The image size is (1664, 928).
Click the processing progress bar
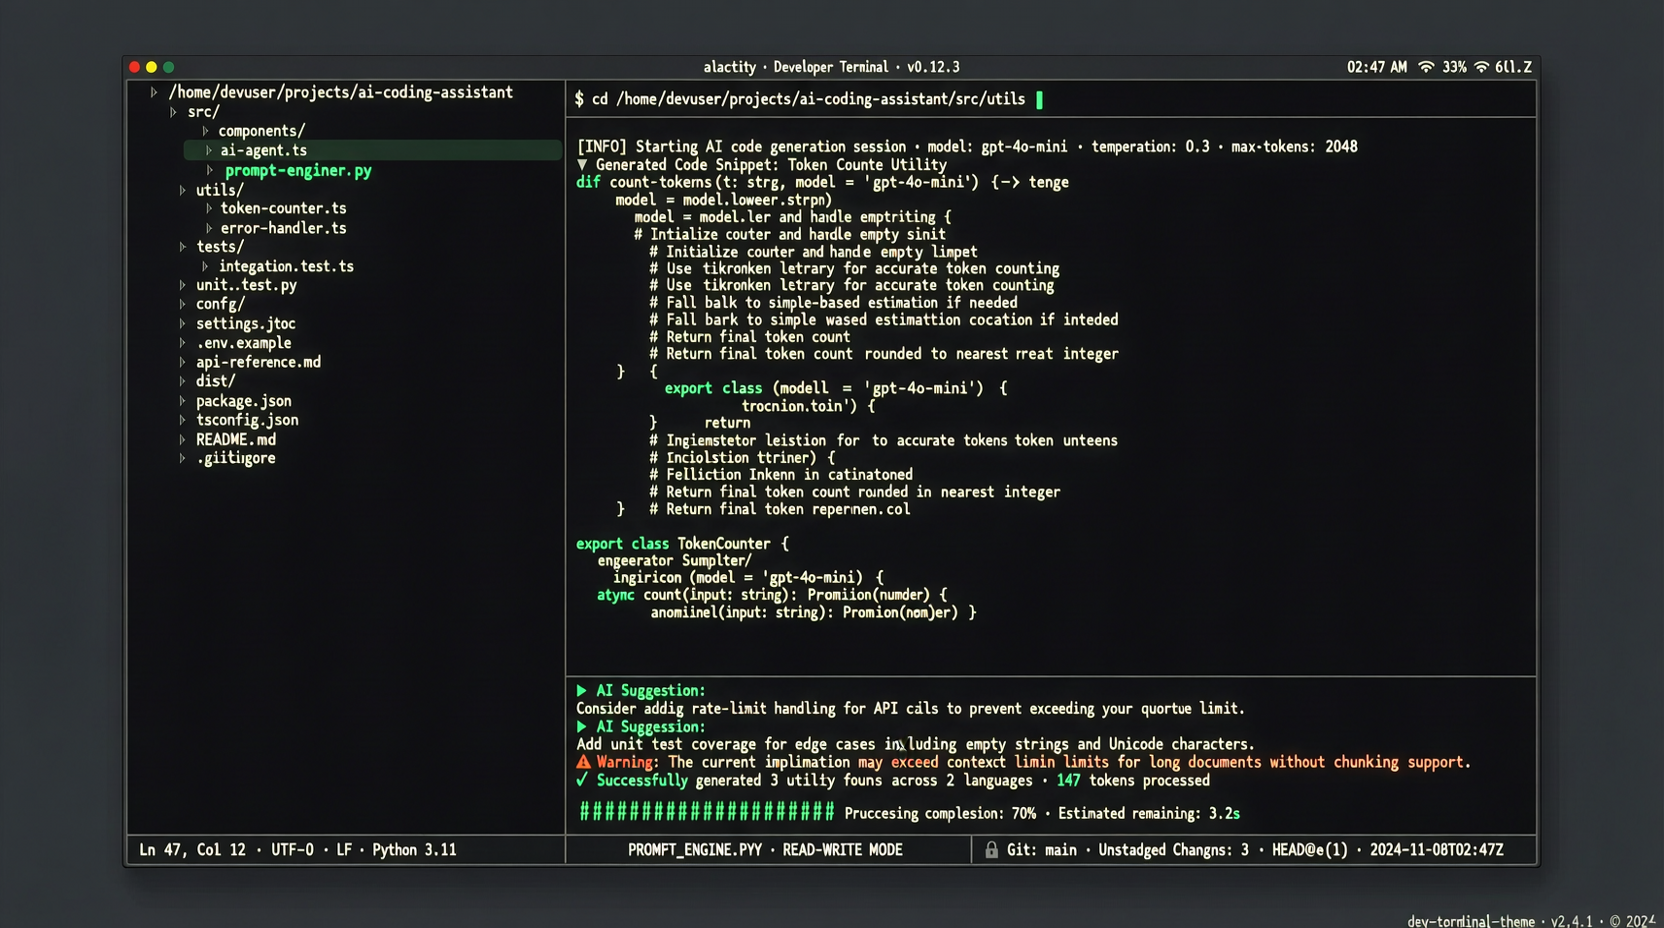click(707, 812)
